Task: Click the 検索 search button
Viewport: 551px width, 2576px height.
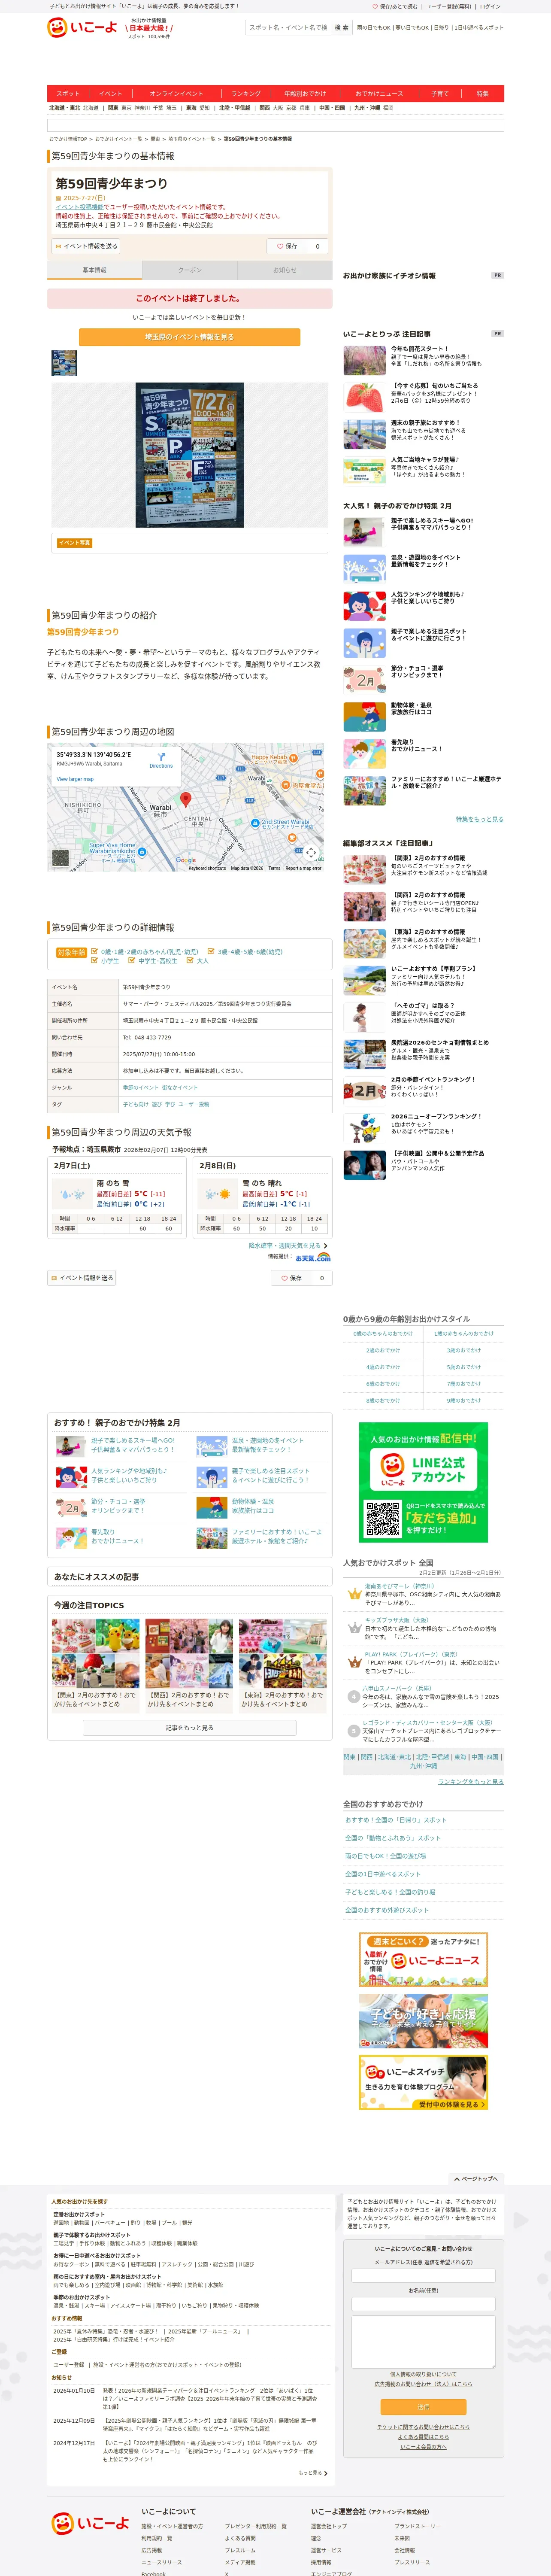Action: 342,28
